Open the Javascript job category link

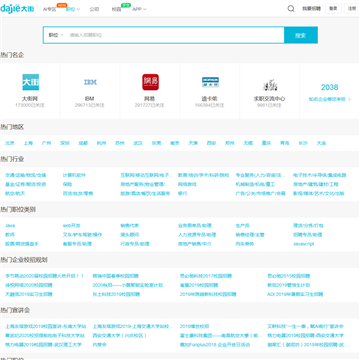pos(304,244)
